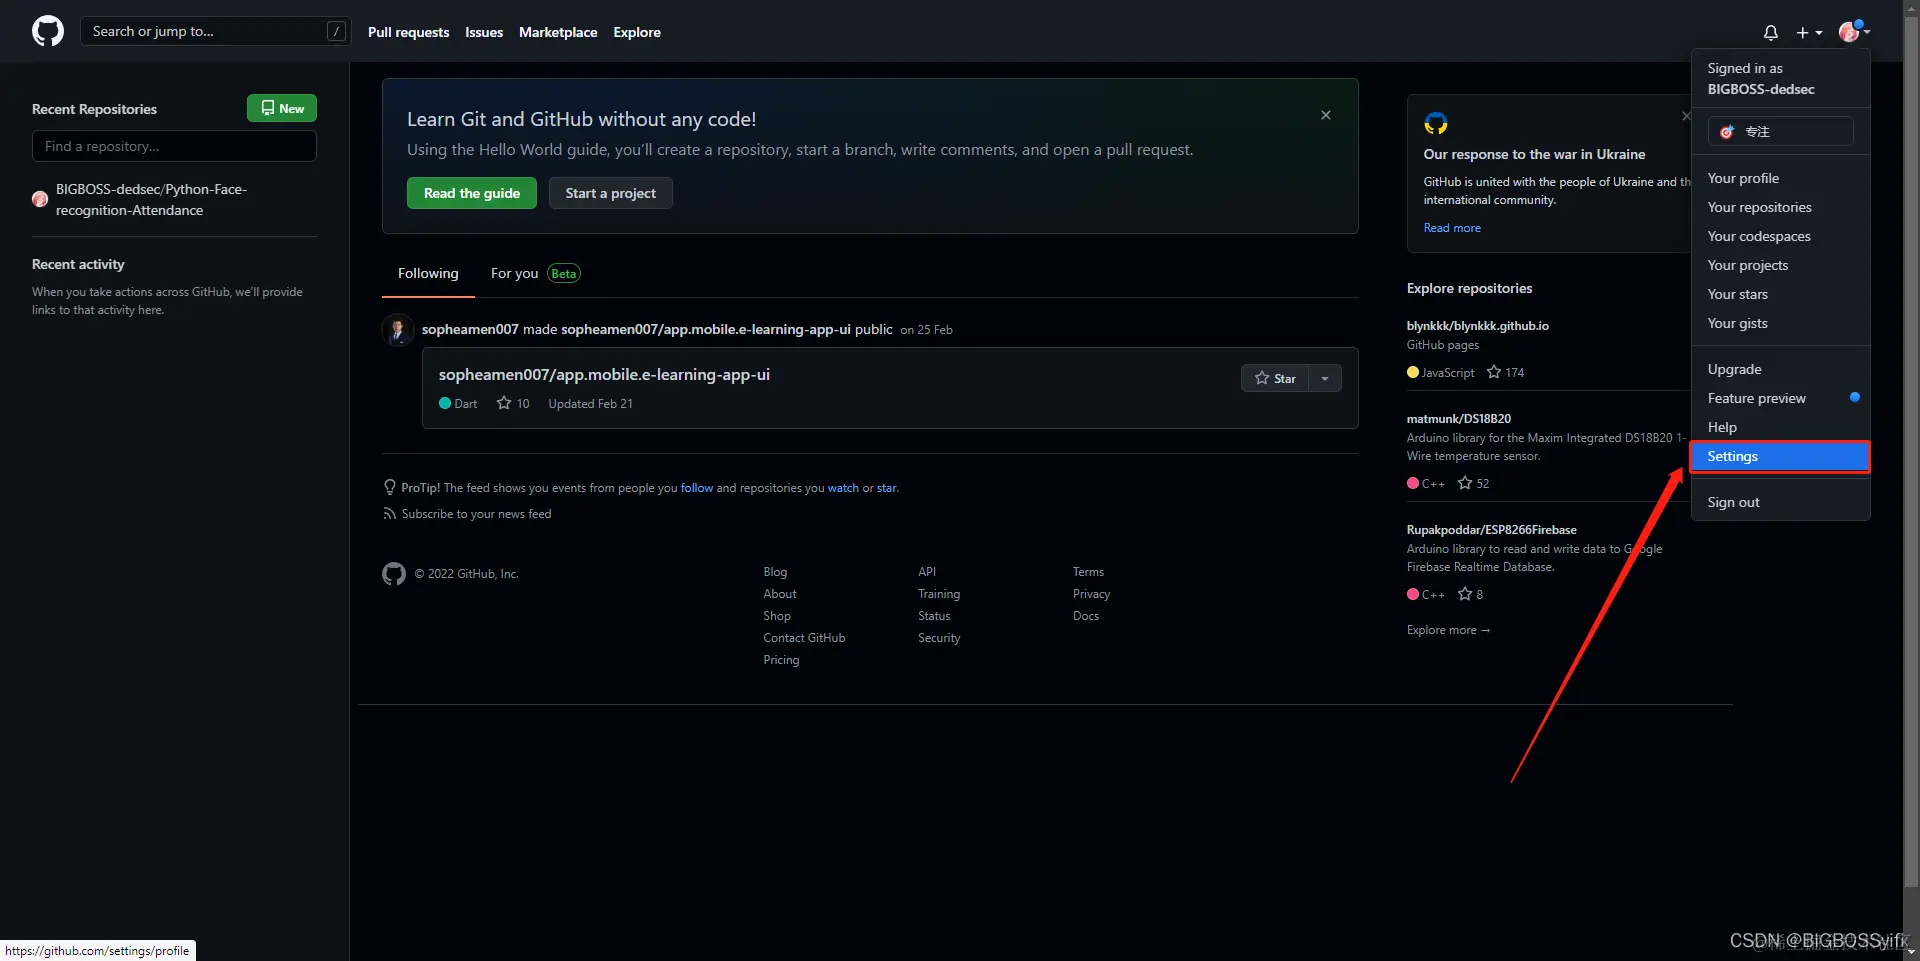1920x961 pixels.
Task: Select Your gists in user menu
Action: 1780,323
